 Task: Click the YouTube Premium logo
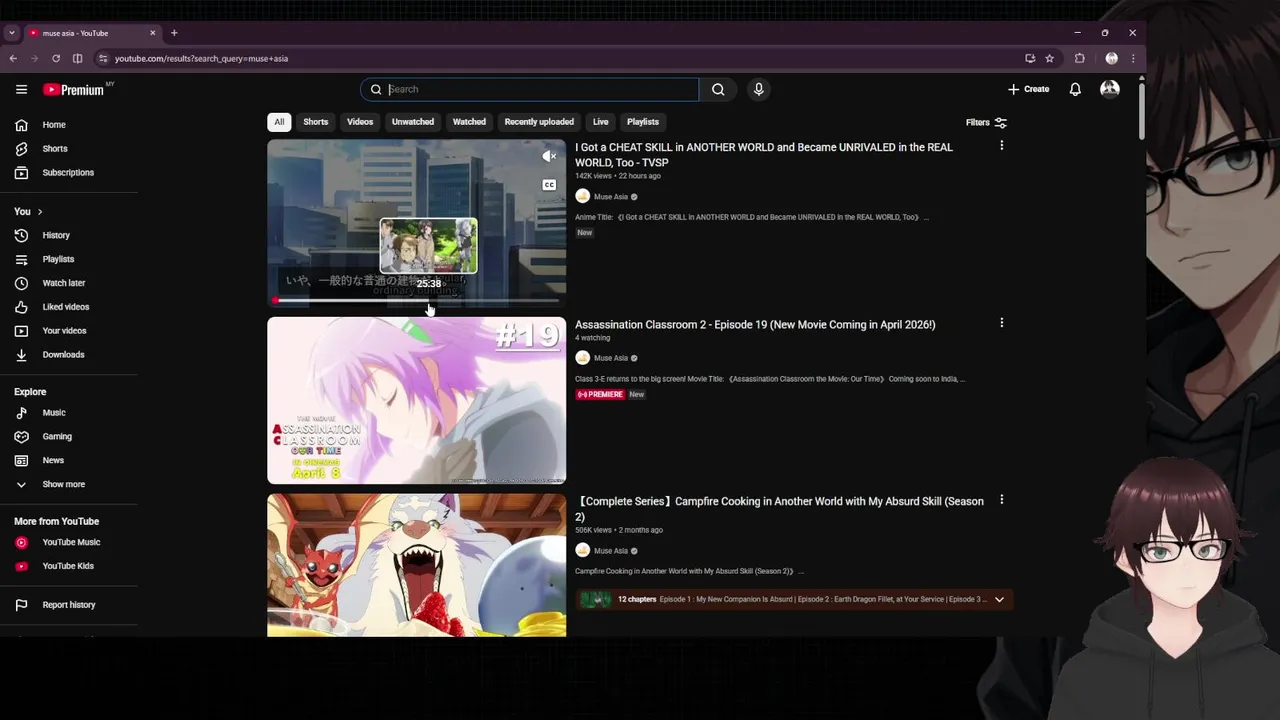[x=73, y=90]
